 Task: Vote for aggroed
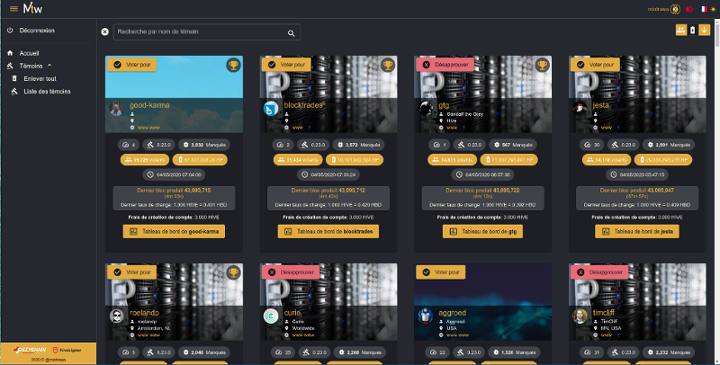[x=441, y=272]
